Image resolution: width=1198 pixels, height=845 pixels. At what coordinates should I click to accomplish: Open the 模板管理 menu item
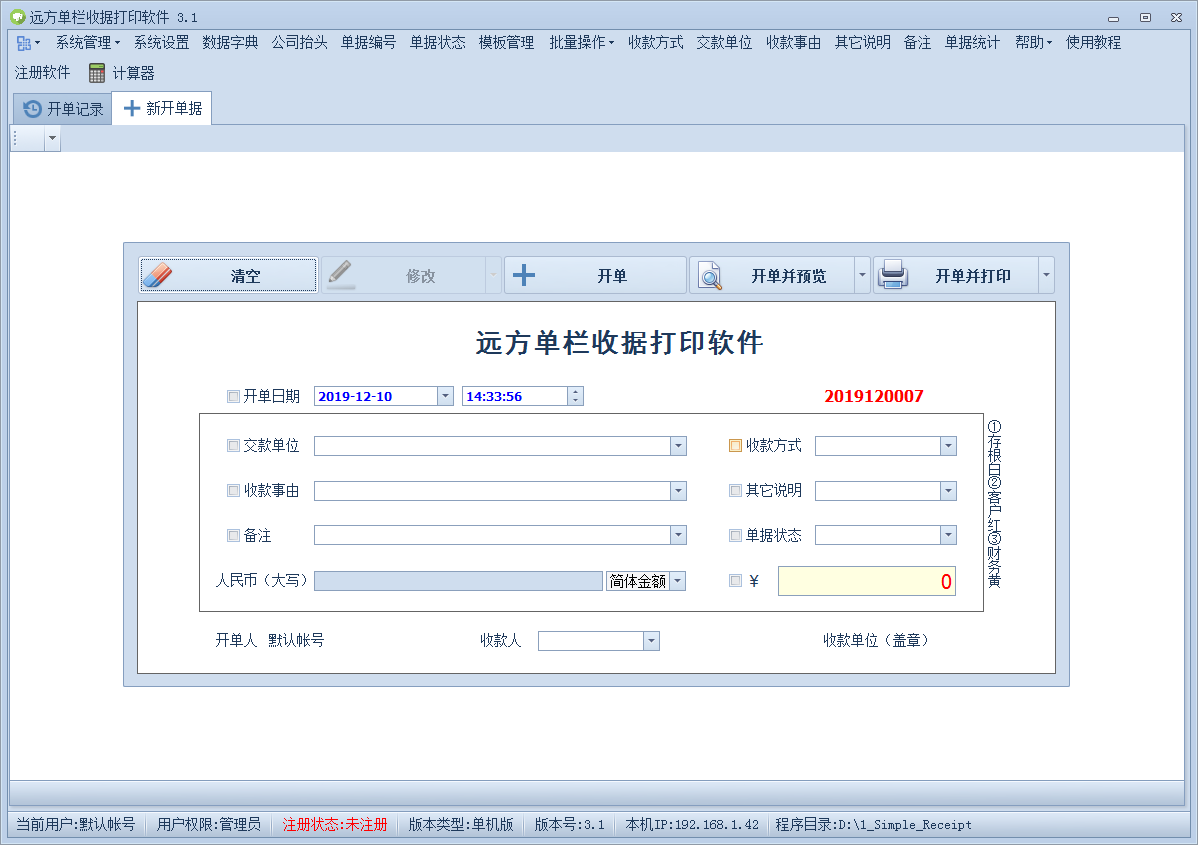[x=507, y=43]
